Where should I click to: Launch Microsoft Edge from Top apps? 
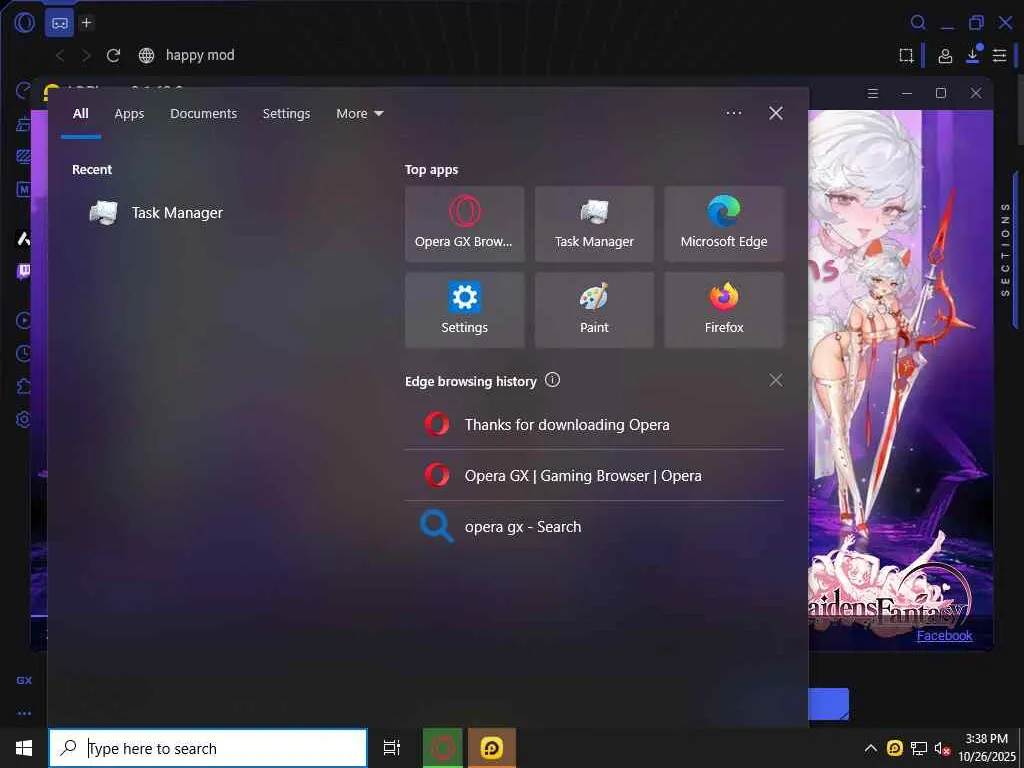(x=724, y=224)
